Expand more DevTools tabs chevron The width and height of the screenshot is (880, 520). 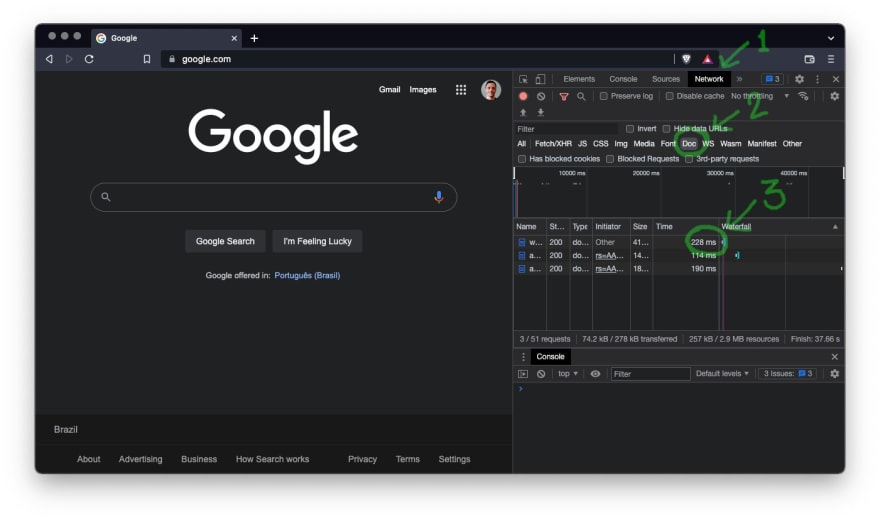coord(739,79)
